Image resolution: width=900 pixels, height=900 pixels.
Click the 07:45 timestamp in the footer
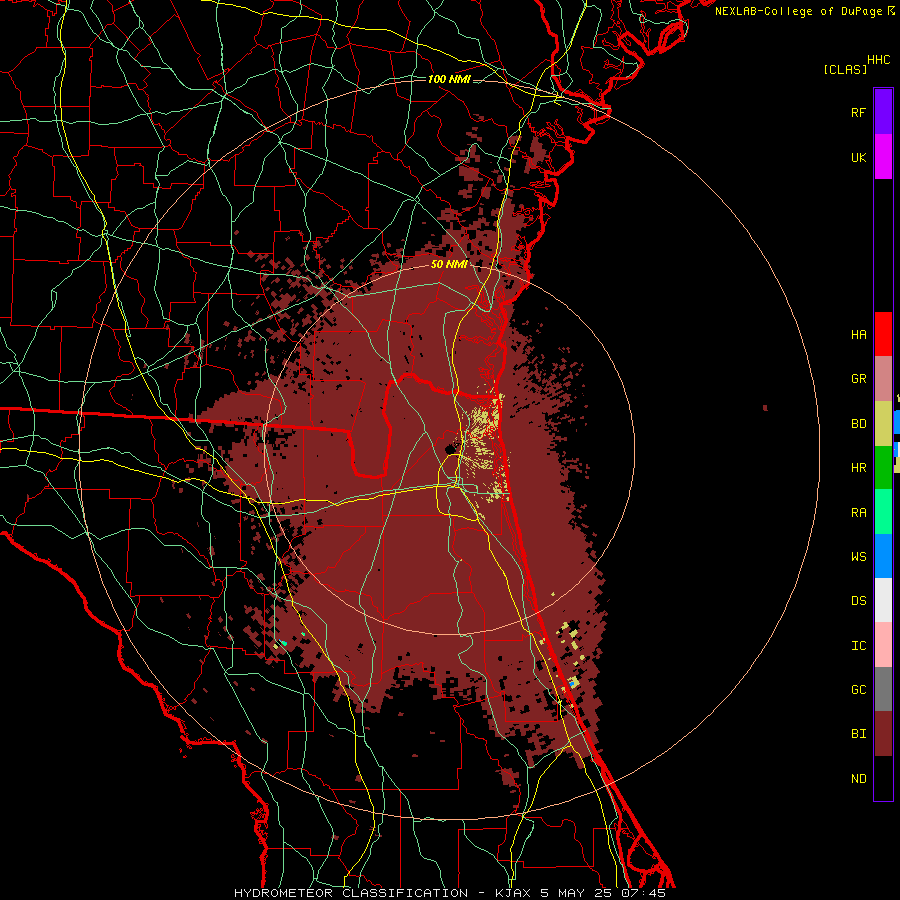tap(643, 893)
